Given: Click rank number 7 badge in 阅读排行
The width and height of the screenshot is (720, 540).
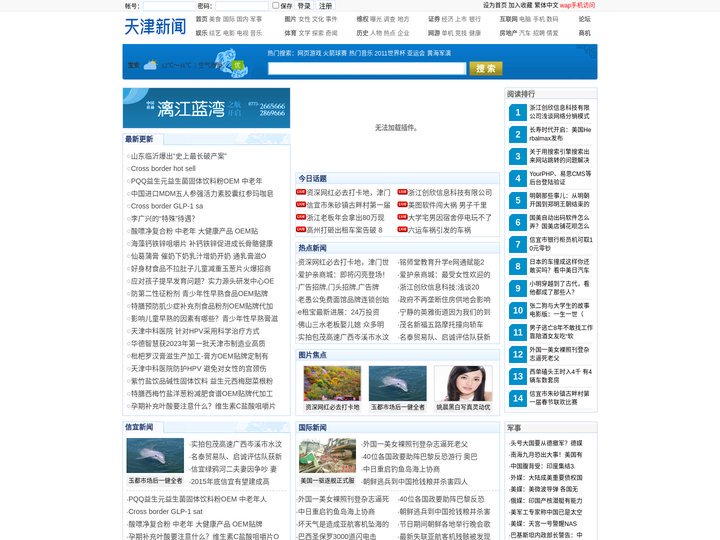Looking at the screenshot, I should 518,245.
